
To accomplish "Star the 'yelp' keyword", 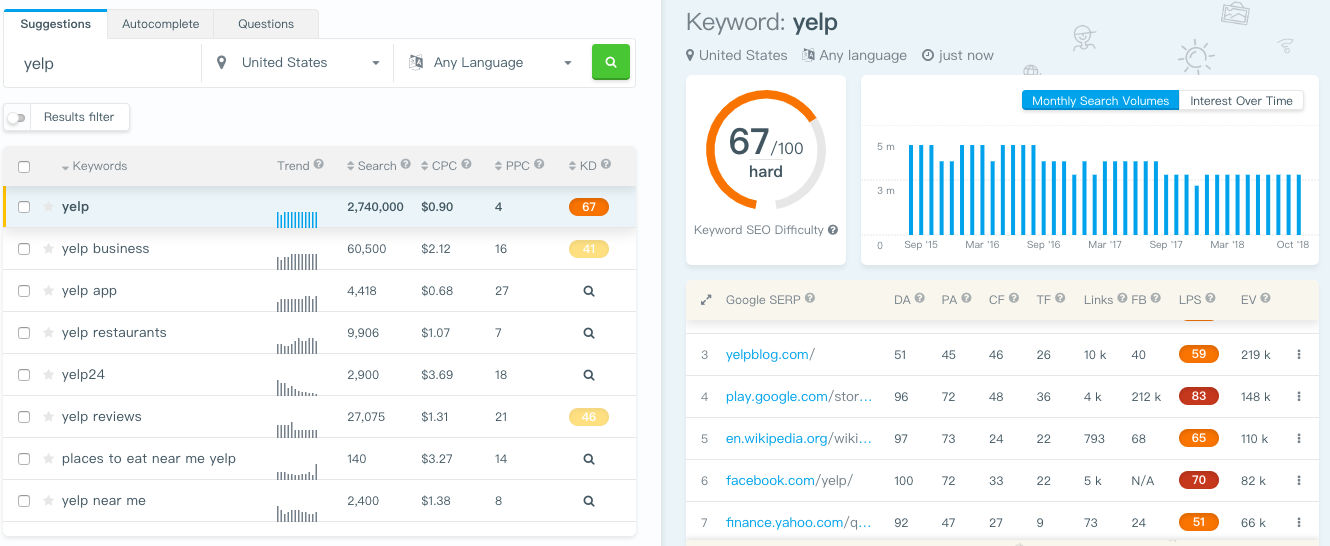I will click(48, 207).
